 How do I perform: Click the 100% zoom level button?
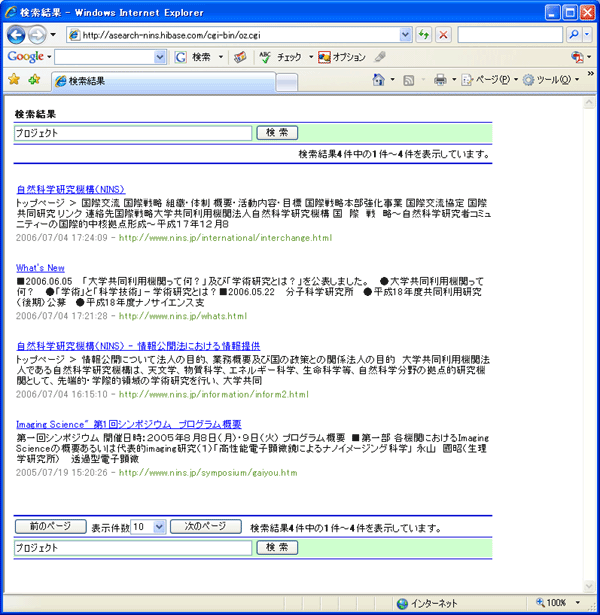coord(551,603)
